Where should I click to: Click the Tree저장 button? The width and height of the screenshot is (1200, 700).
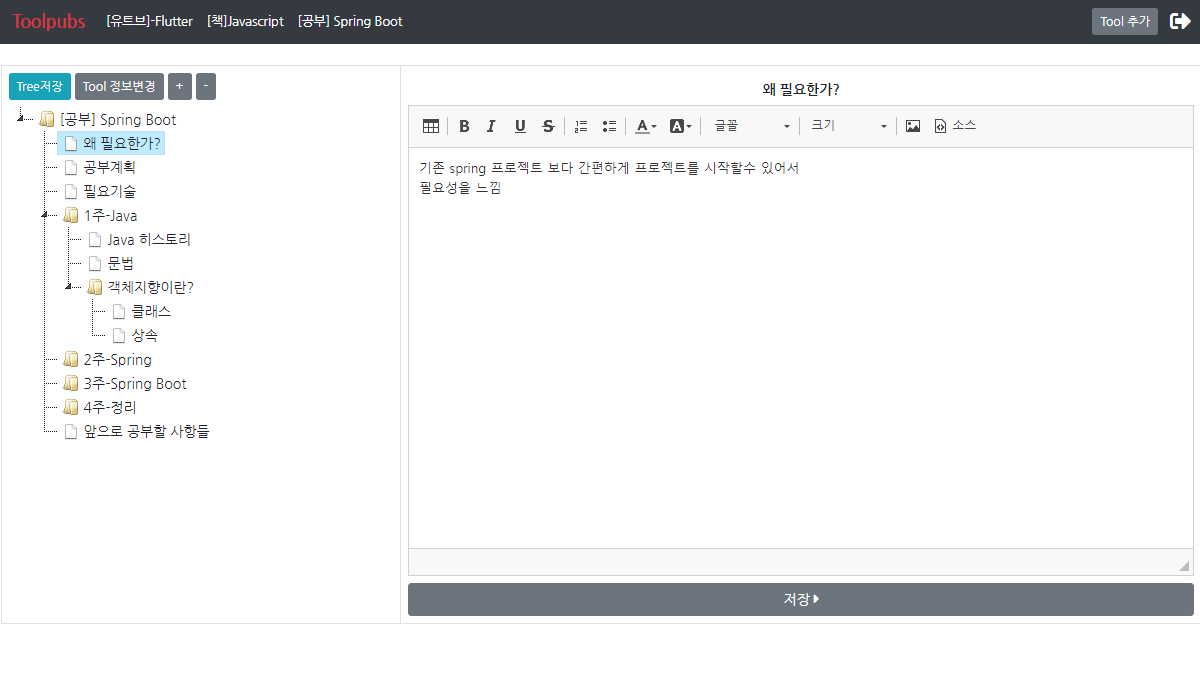(x=40, y=87)
